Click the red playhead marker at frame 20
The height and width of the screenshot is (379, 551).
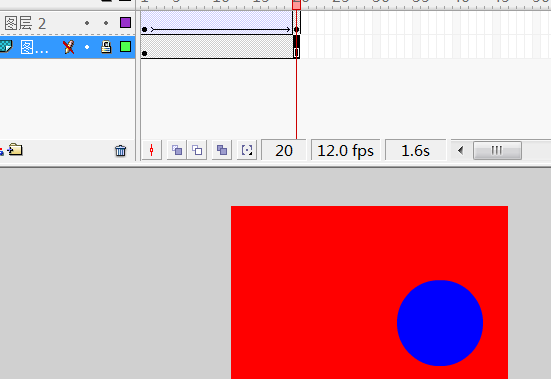(297, 5)
